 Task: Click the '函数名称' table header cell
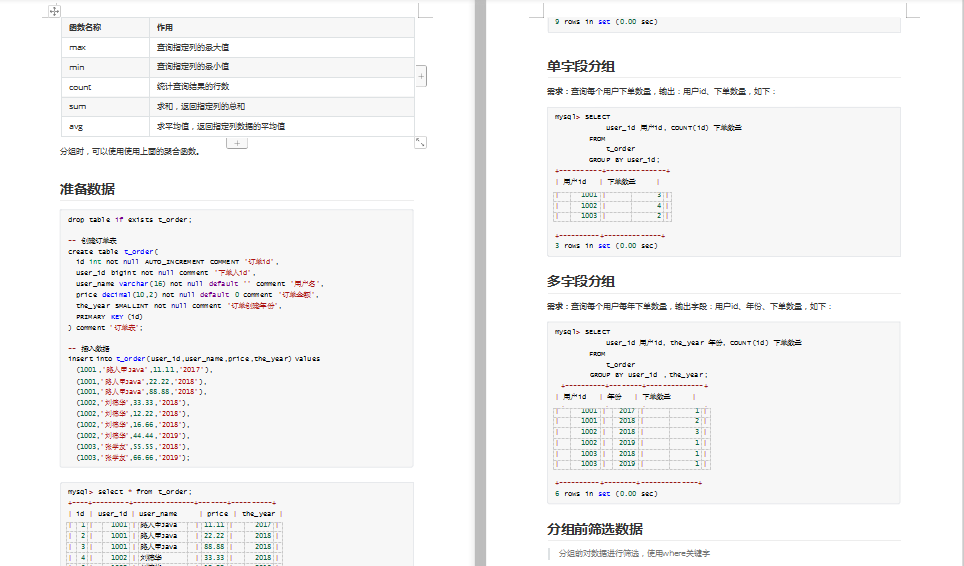pos(105,28)
